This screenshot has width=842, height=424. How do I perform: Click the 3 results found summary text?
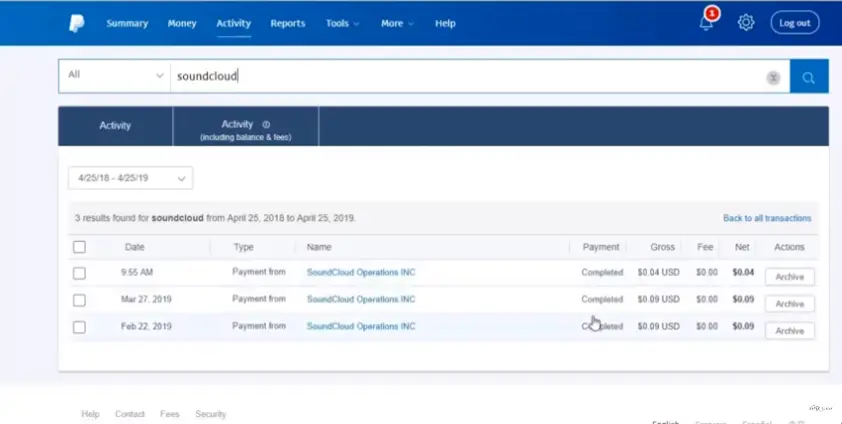pyautogui.click(x=215, y=218)
